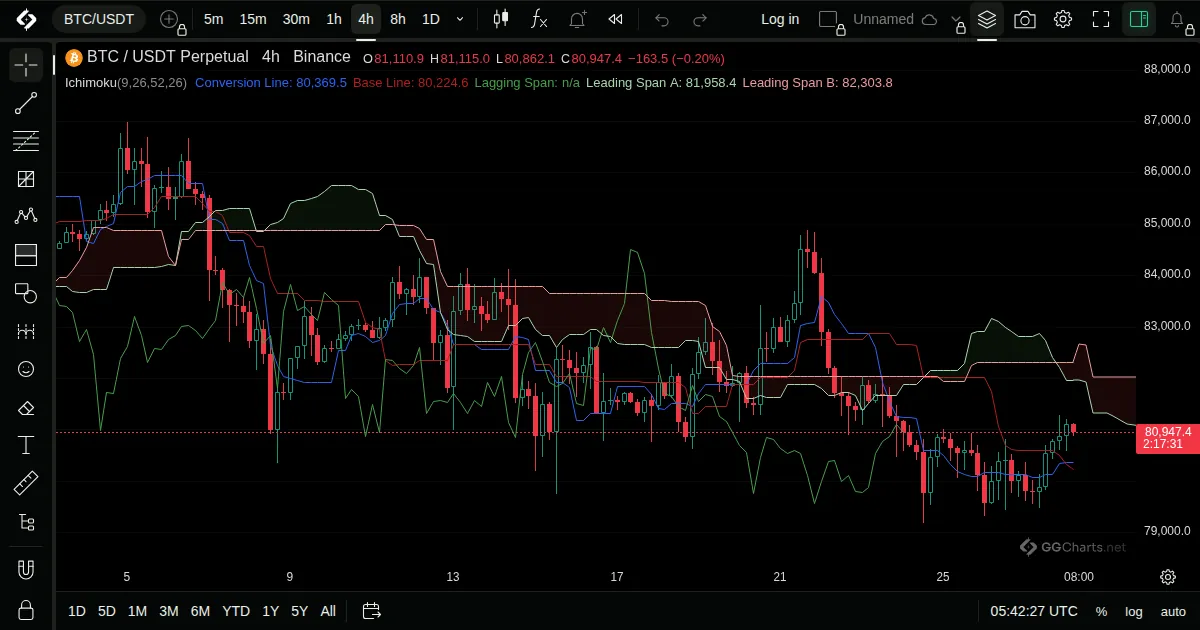Set date range to 3M
This screenshot has width=1200, height=630.
pos(169,611)
